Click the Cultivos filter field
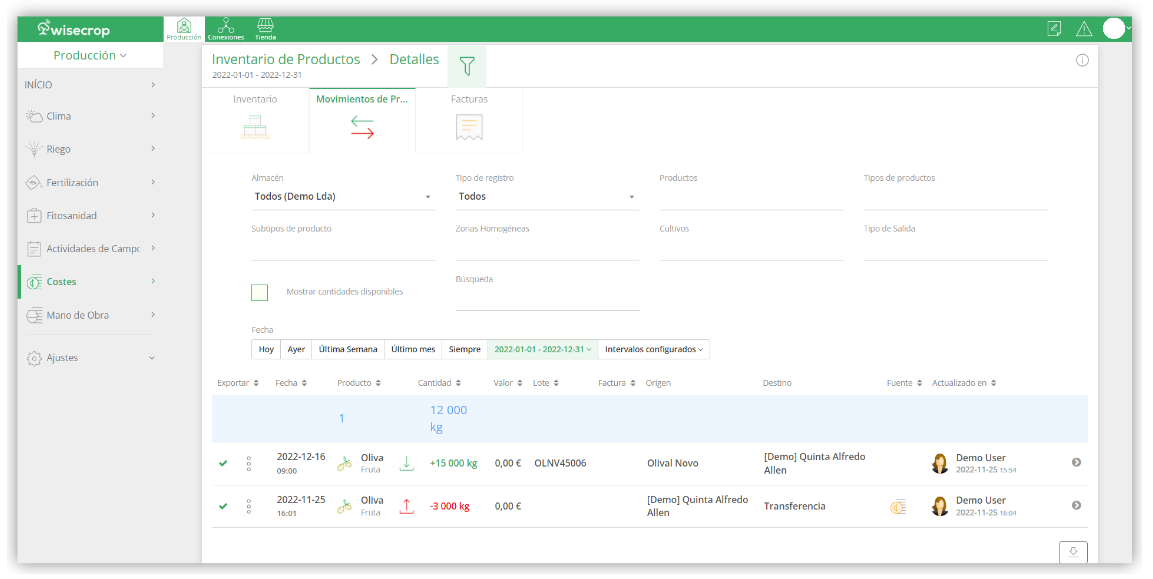 point(752,248)
